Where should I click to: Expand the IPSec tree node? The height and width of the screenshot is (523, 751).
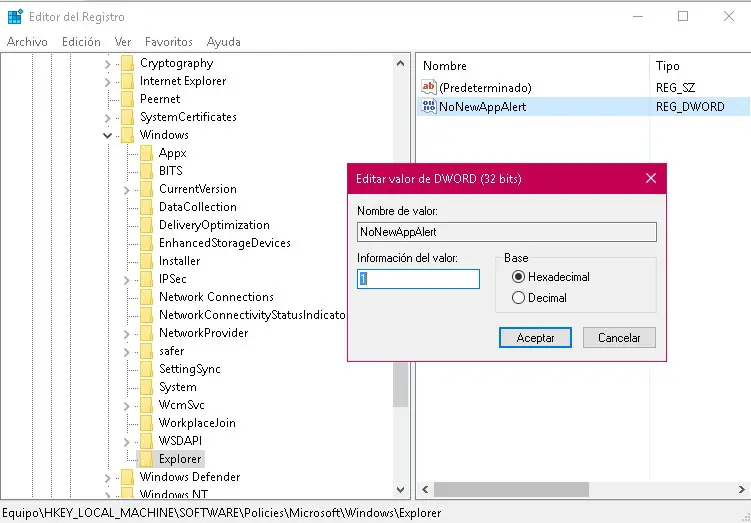(x=126, y=280)
